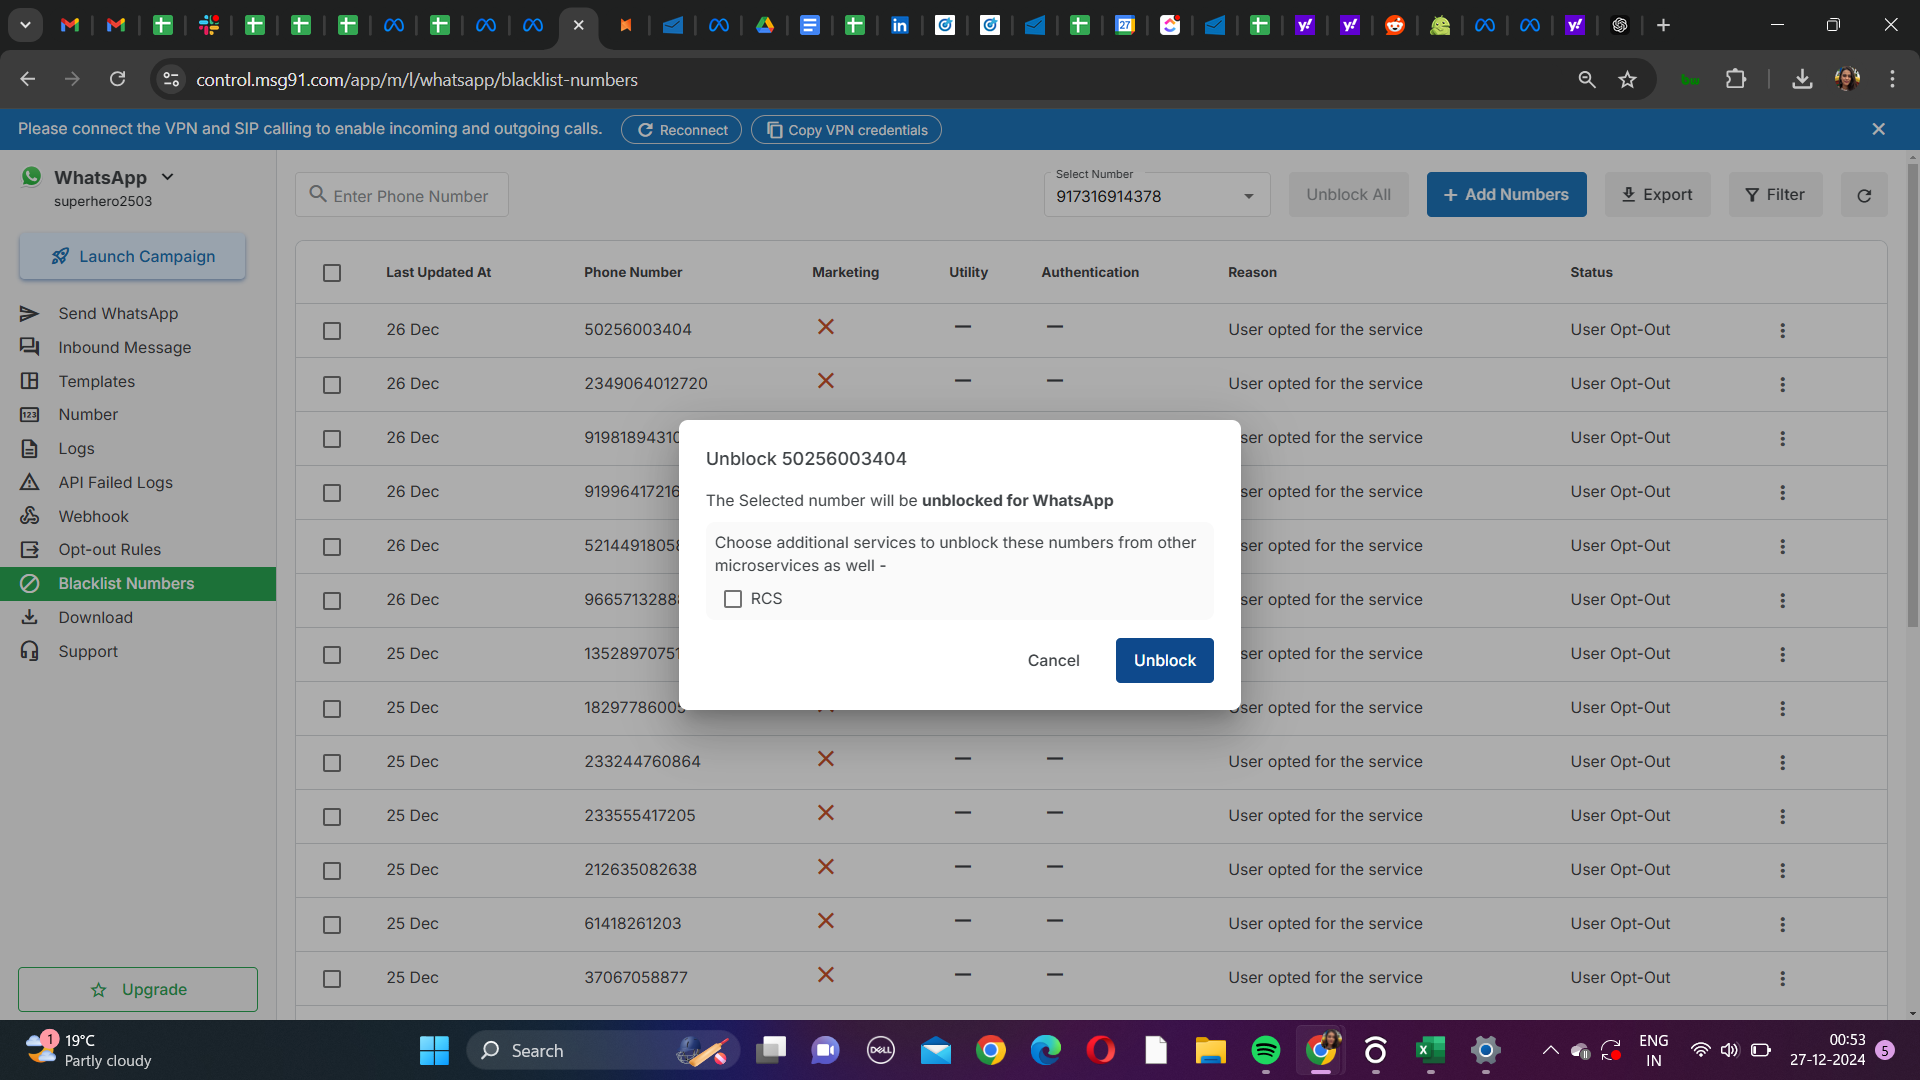Screen dimensions: 1920x1080
Task: Tick the select-all header checkbox
Action: (332, 273)
